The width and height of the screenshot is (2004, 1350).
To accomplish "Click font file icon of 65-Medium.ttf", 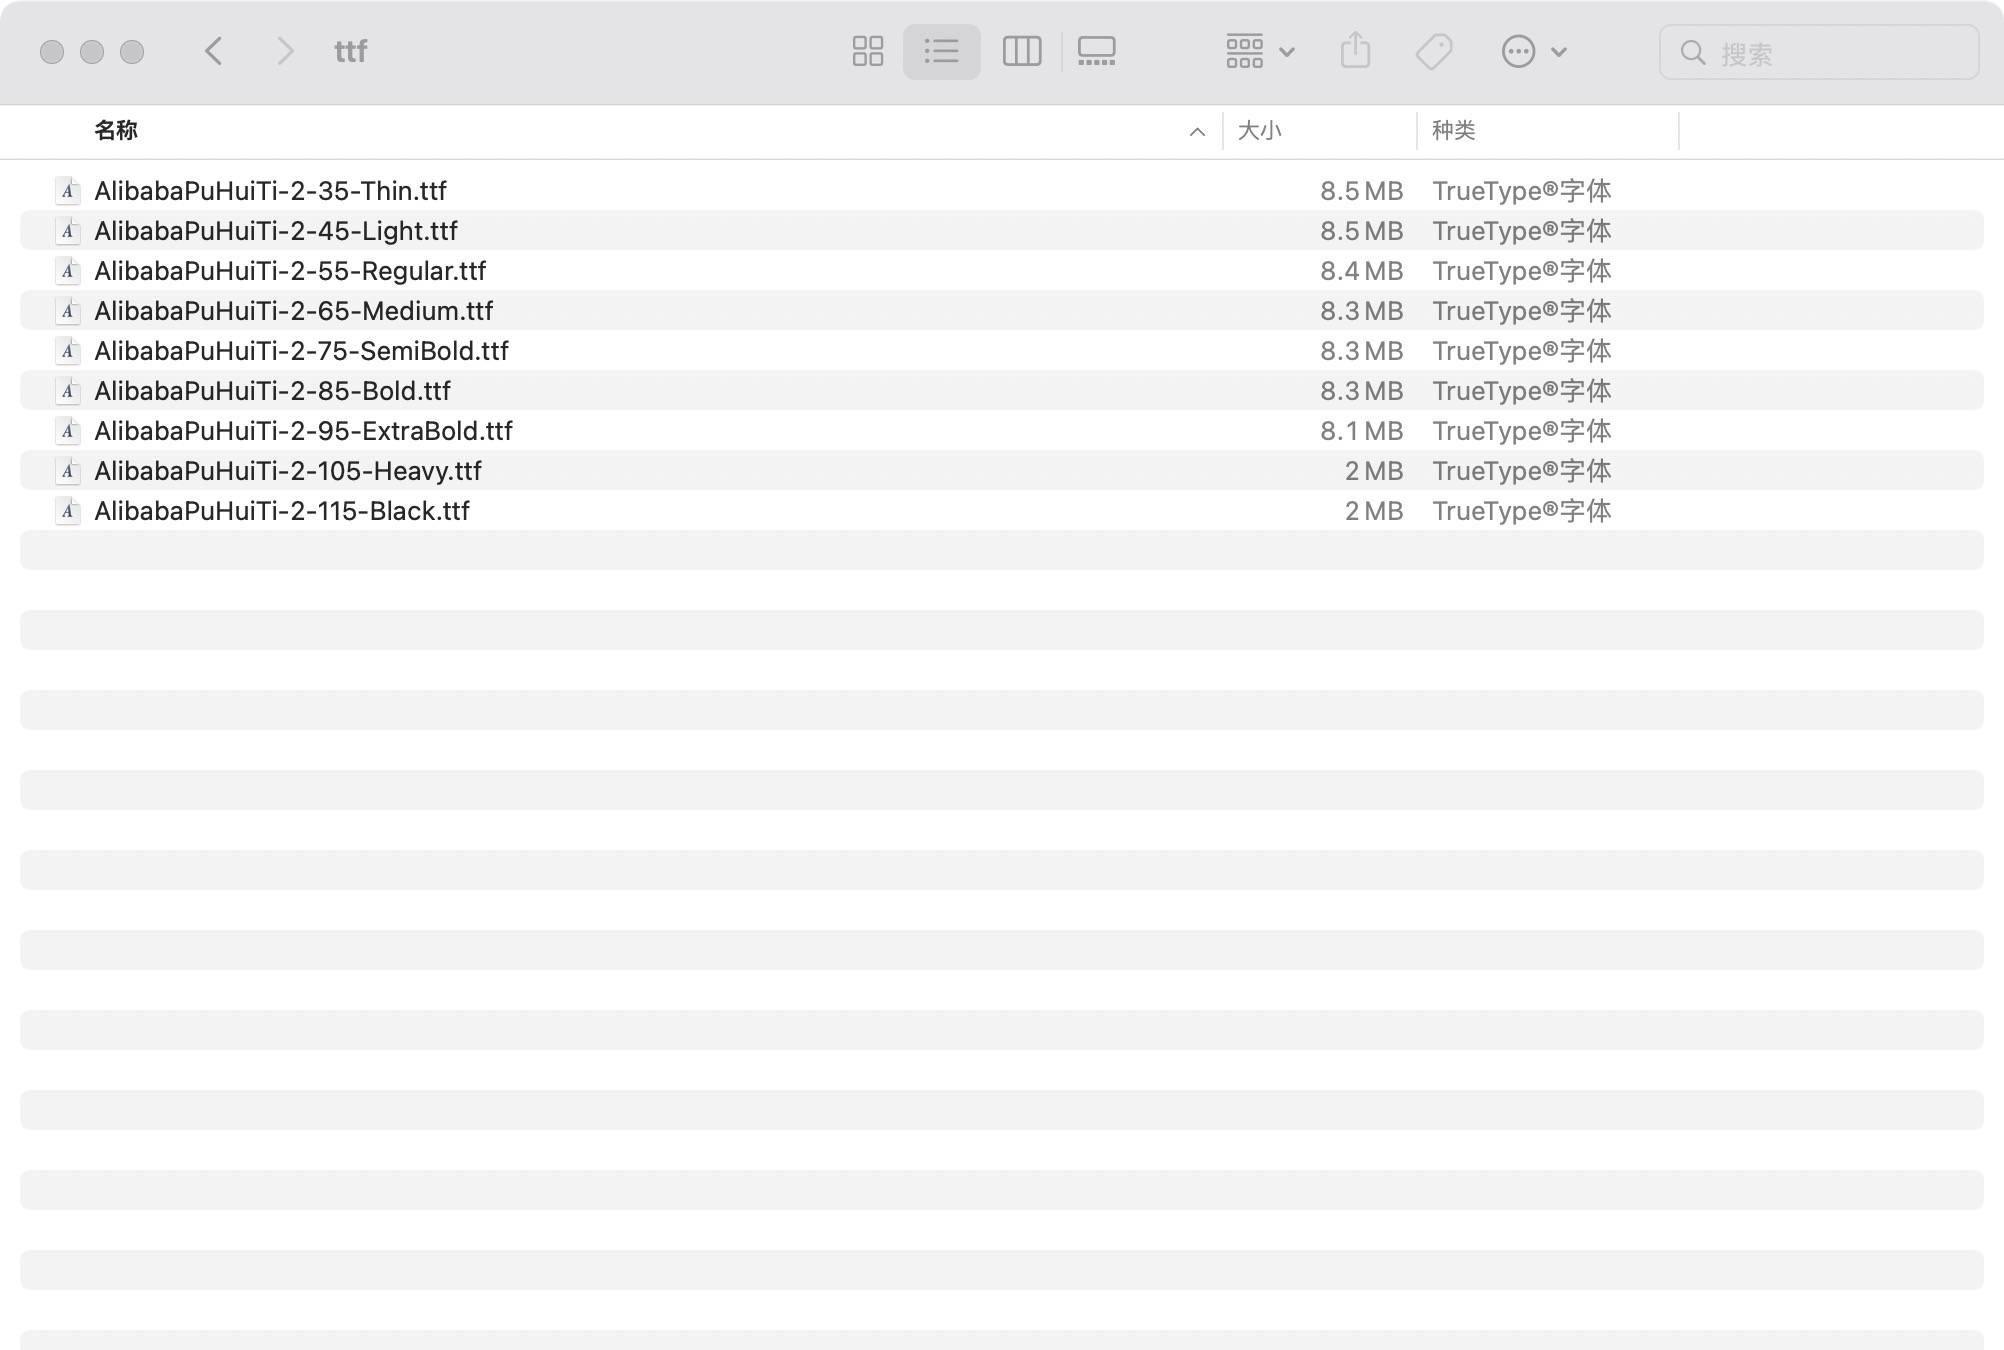I will point(67,310).
